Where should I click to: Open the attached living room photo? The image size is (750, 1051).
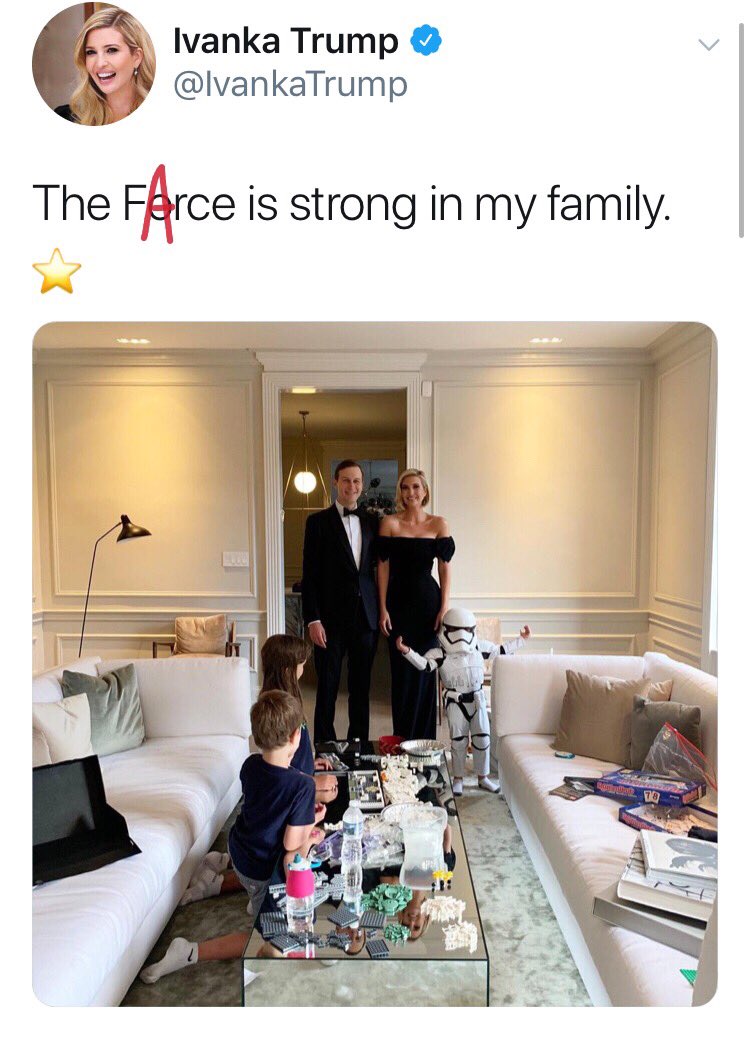[x=375, y=664]
